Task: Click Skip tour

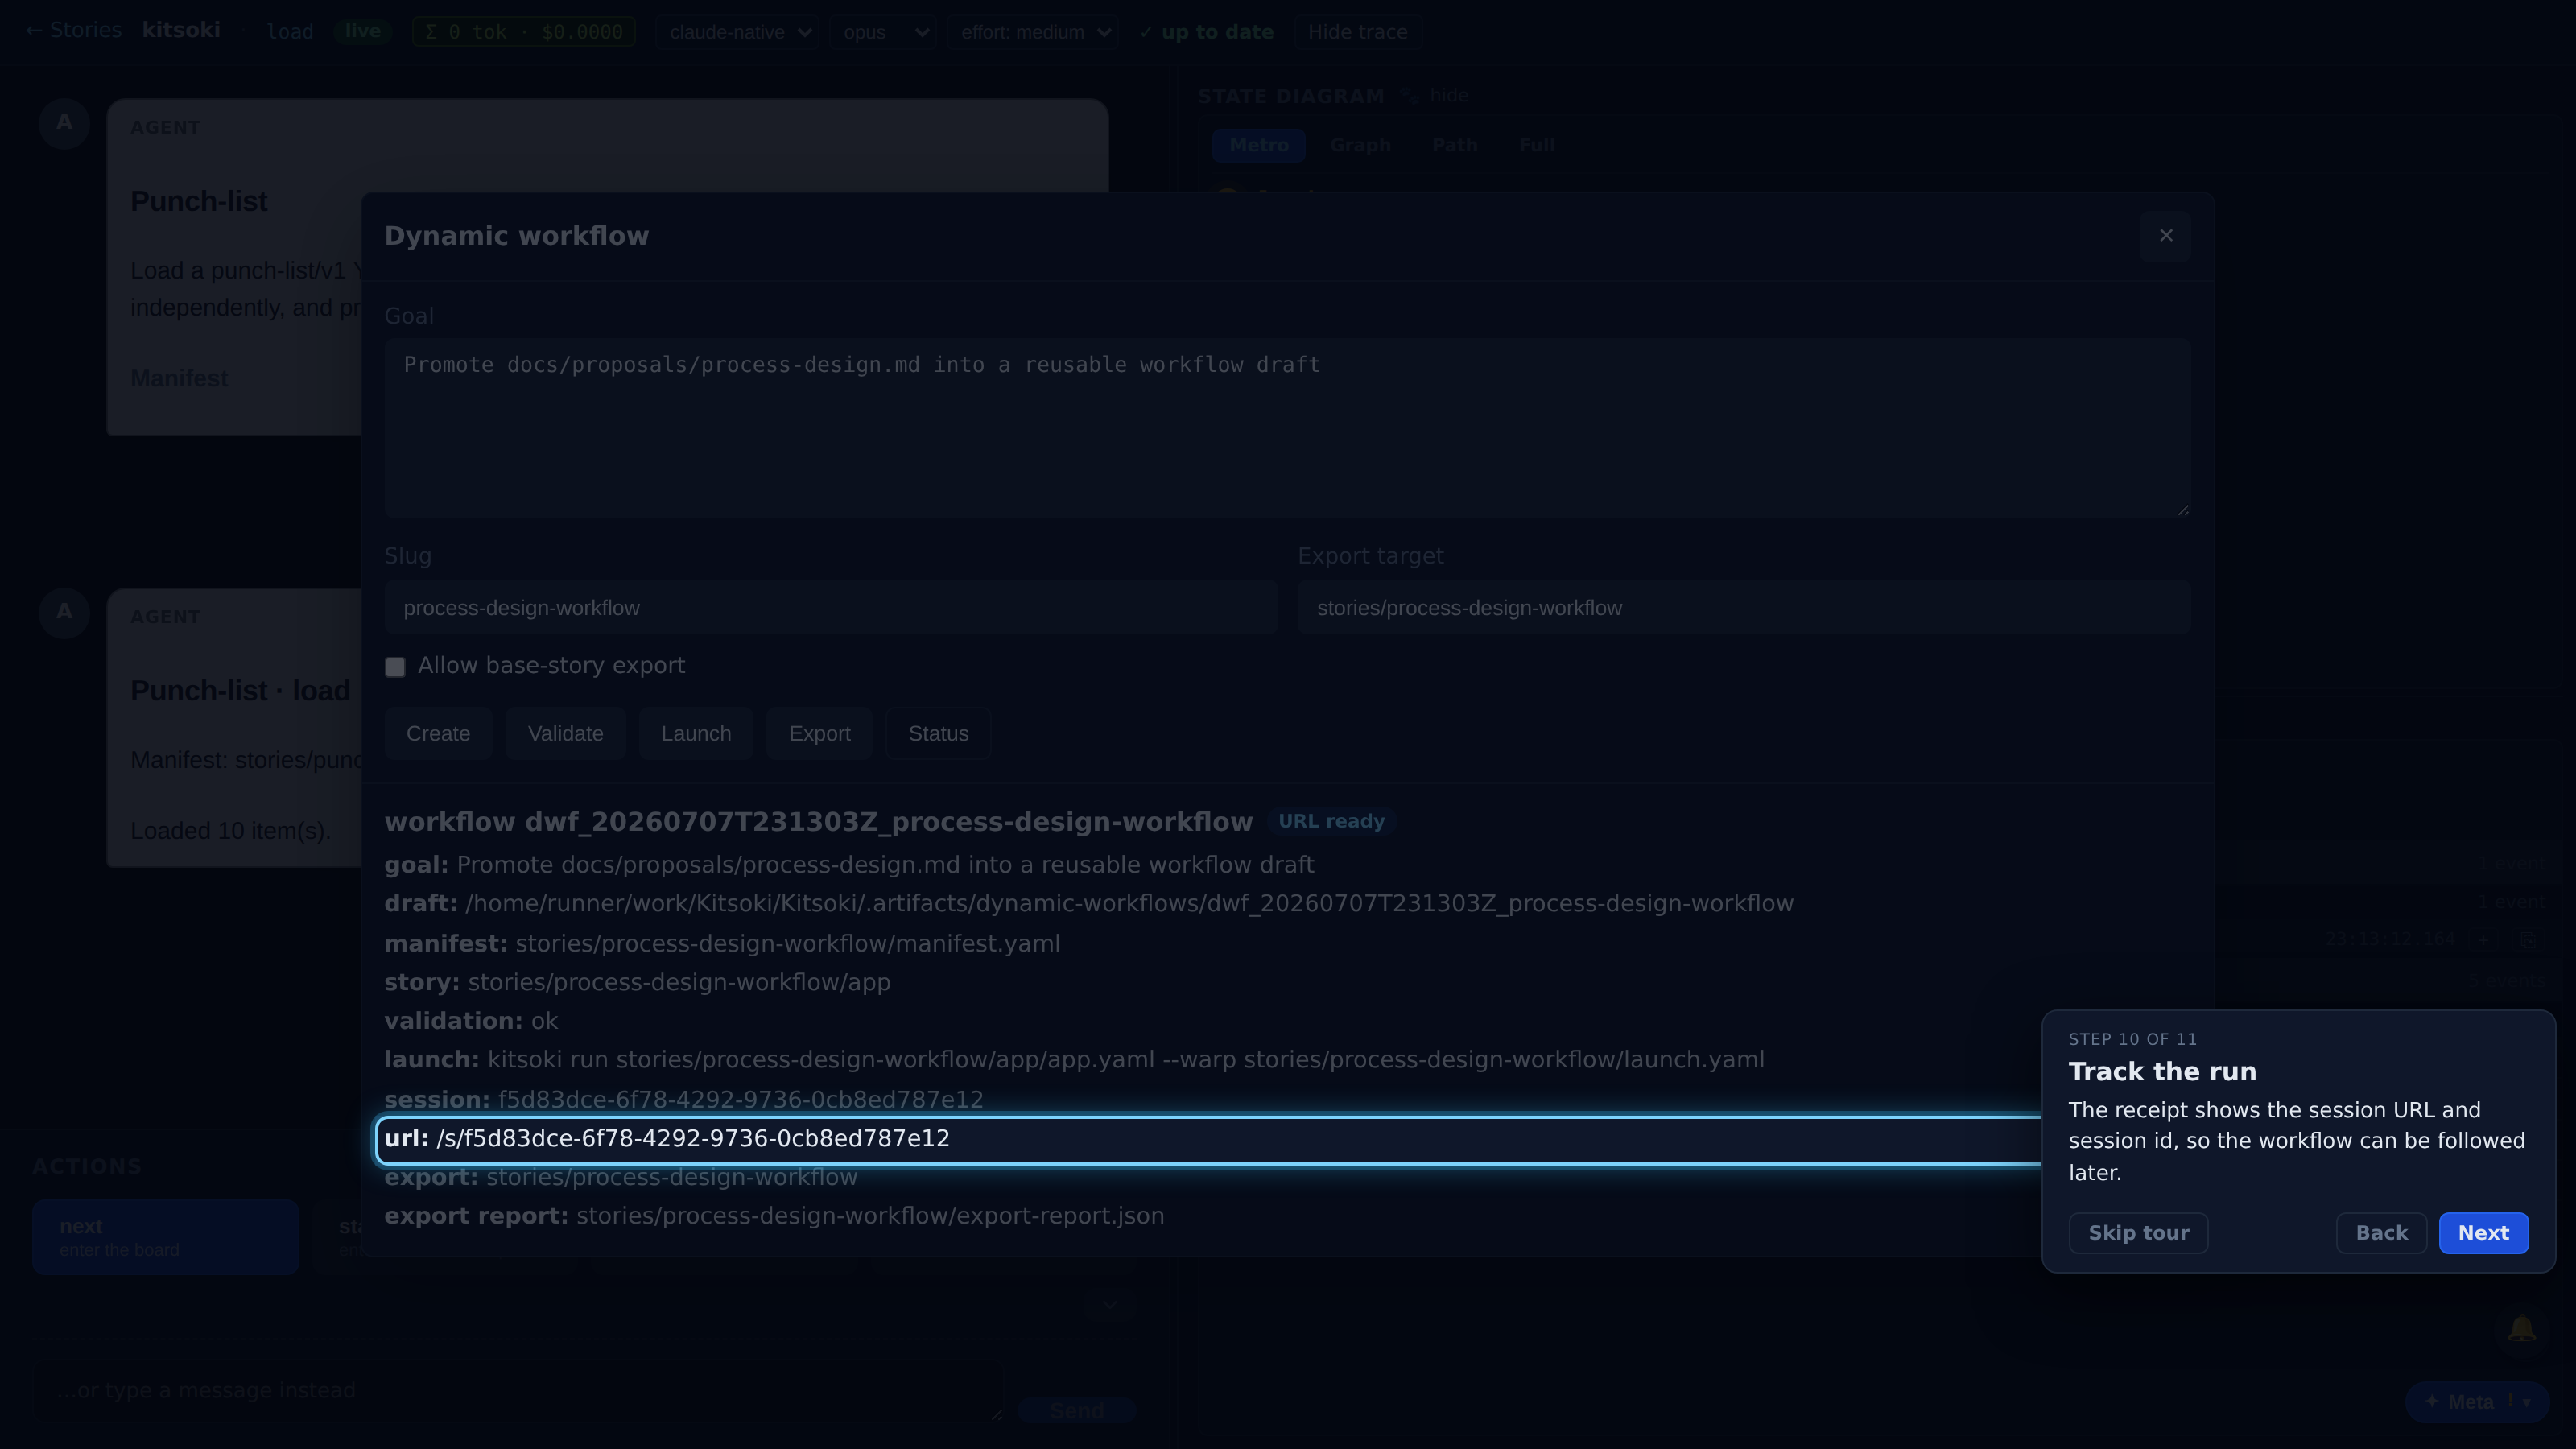Action: click(2138, 1233)
